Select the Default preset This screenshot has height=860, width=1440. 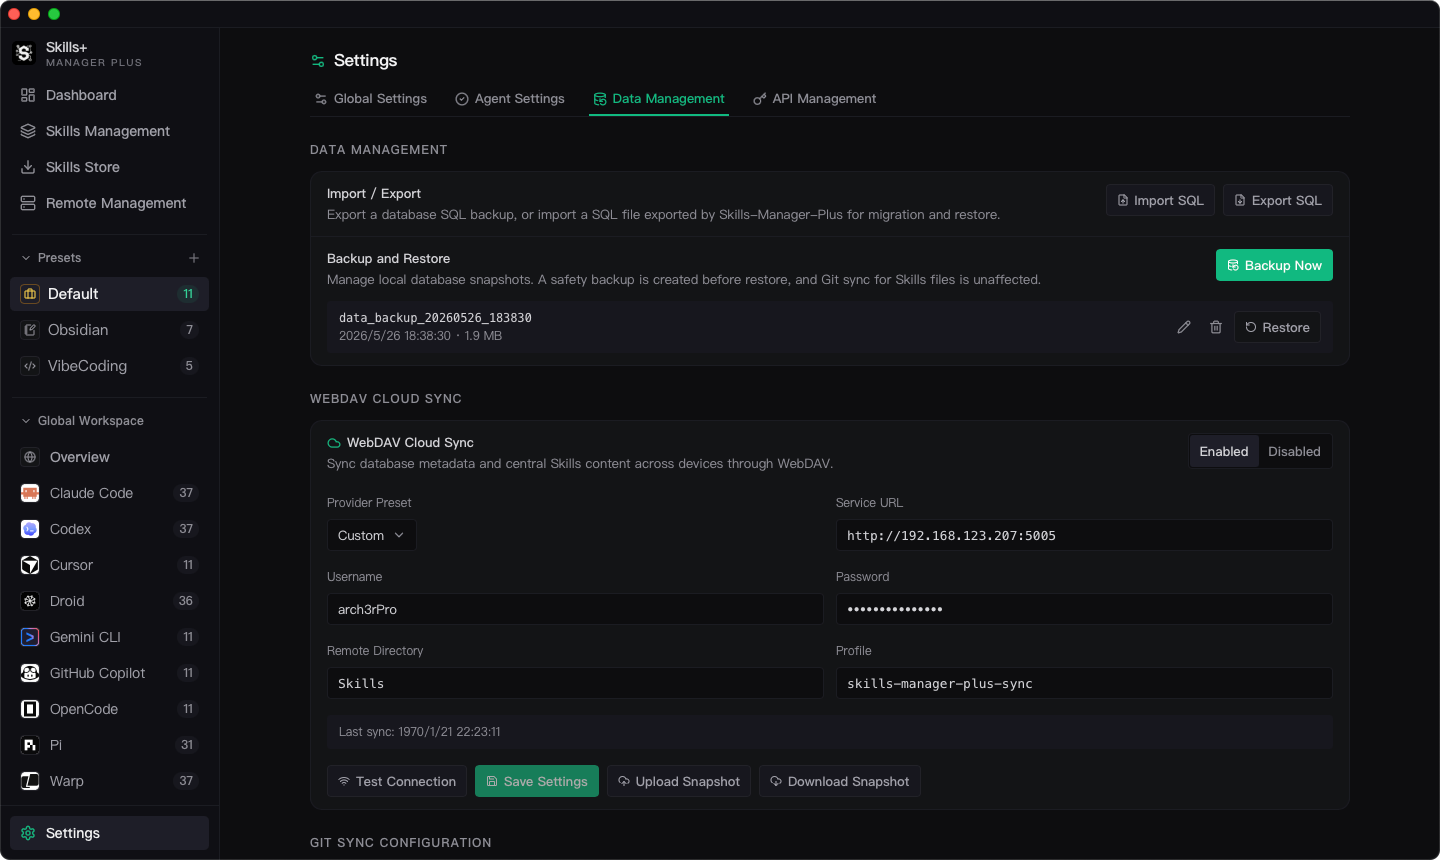[109, 294]
